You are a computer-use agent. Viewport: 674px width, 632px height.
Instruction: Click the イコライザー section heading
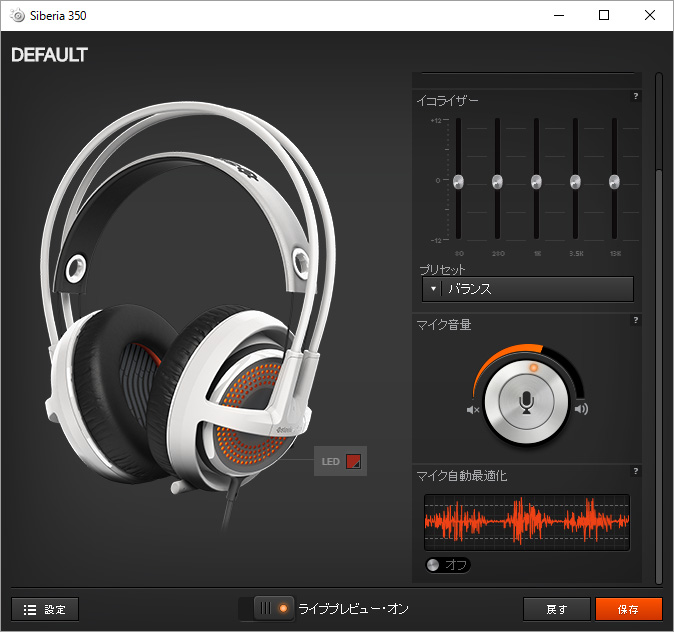pyautogui.click(x=447, y=101)
